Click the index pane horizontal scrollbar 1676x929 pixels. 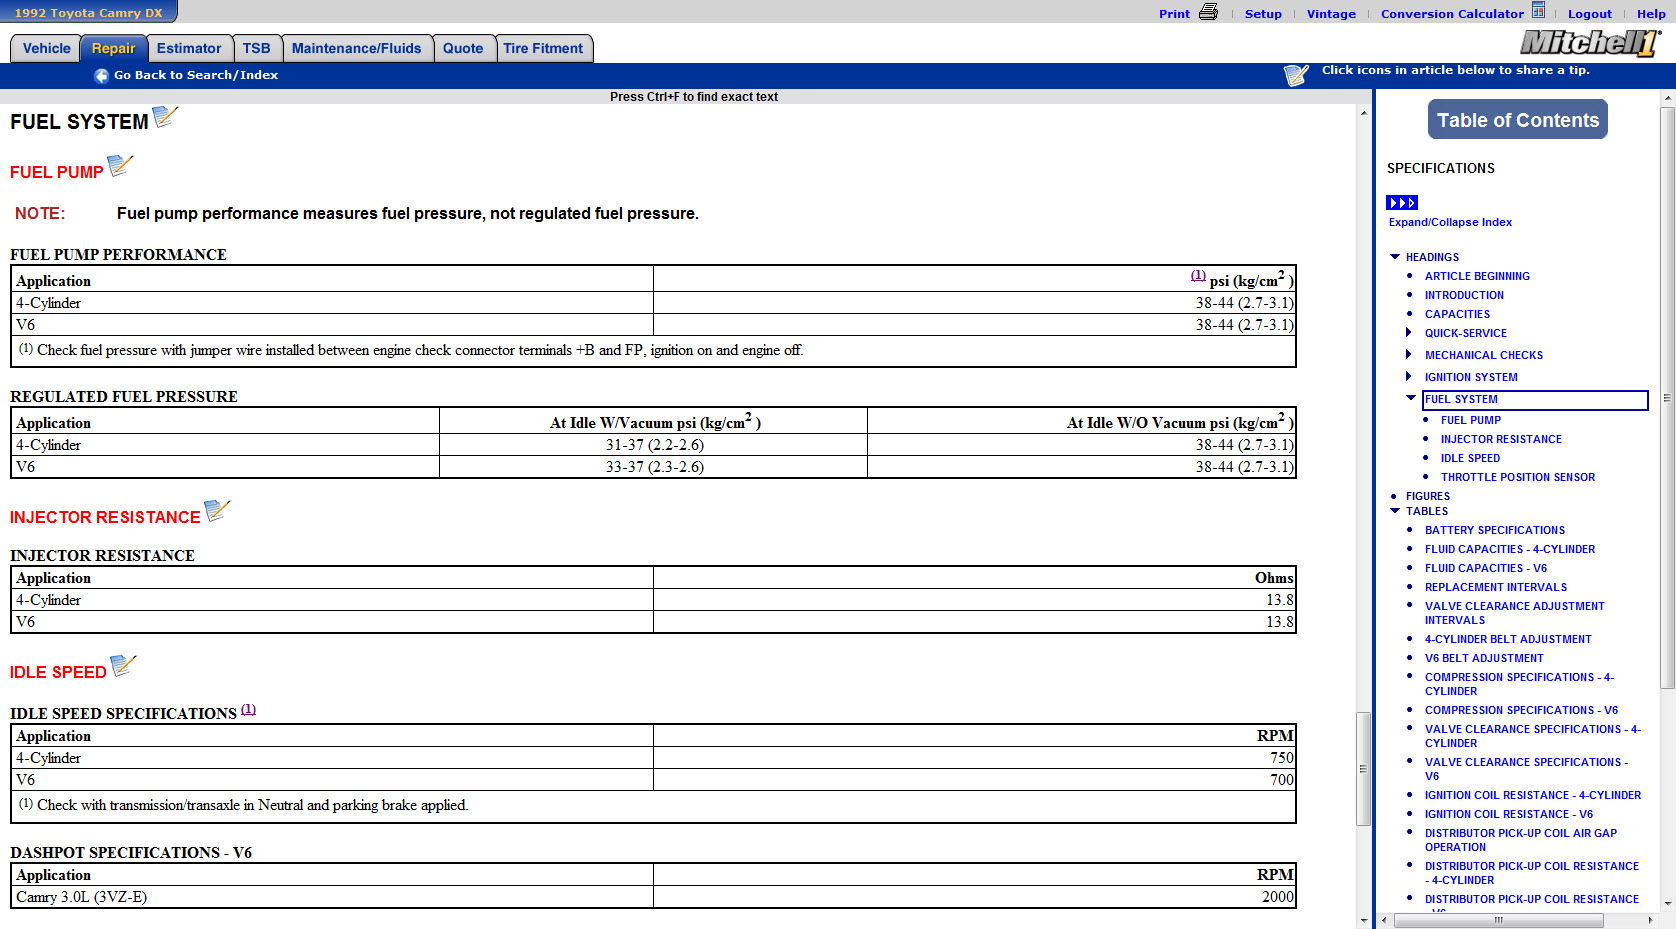coord(1498,920)
